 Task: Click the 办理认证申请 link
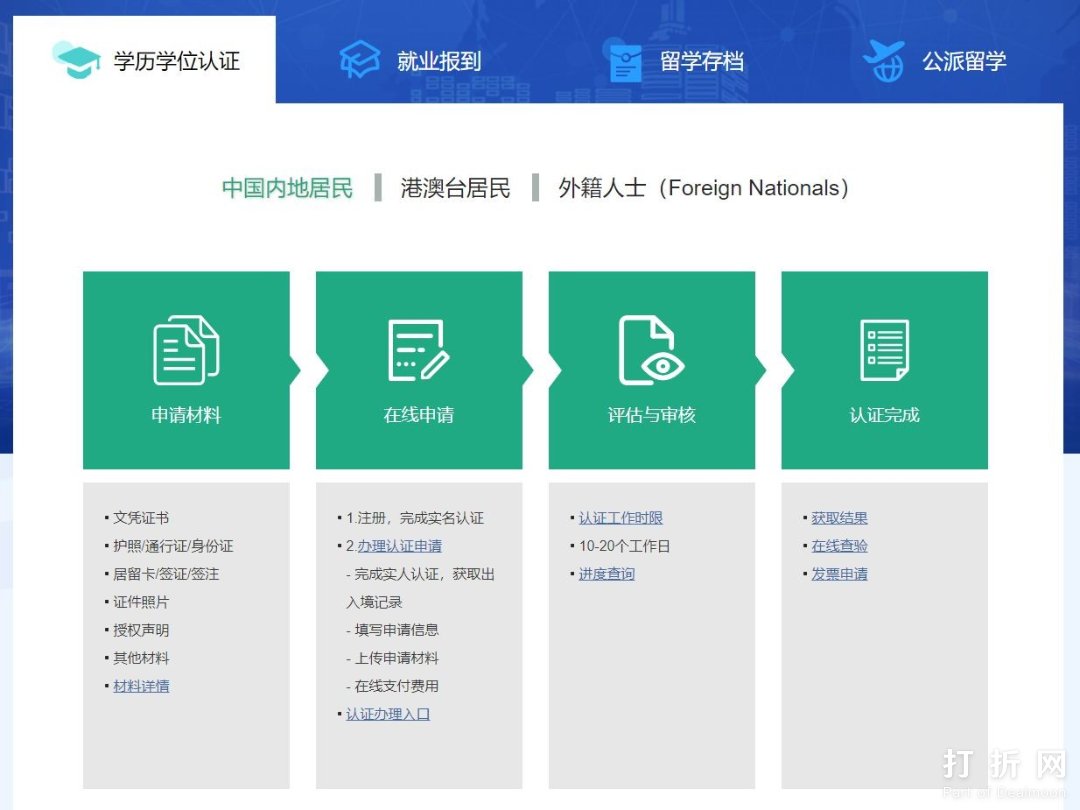[399, 546]
